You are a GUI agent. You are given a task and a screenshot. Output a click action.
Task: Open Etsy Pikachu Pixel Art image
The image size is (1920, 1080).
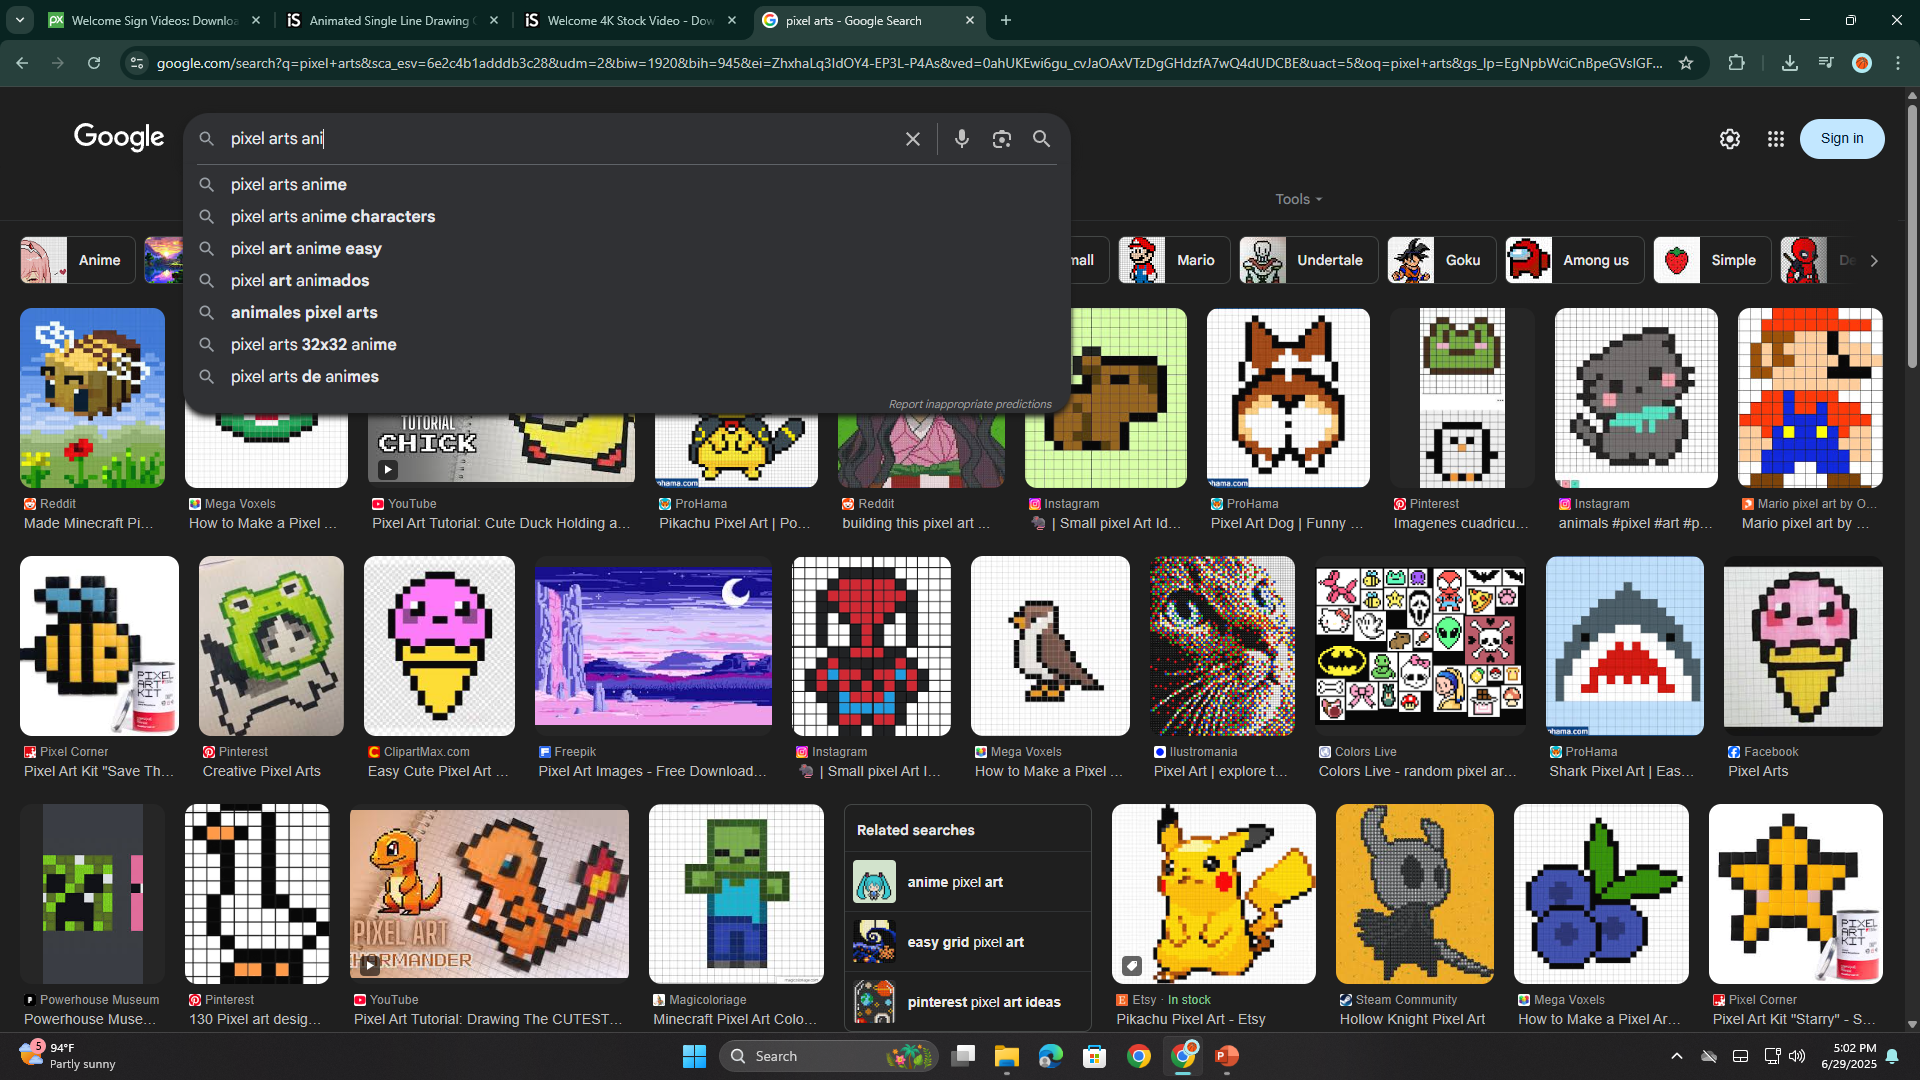(1213, 894)
